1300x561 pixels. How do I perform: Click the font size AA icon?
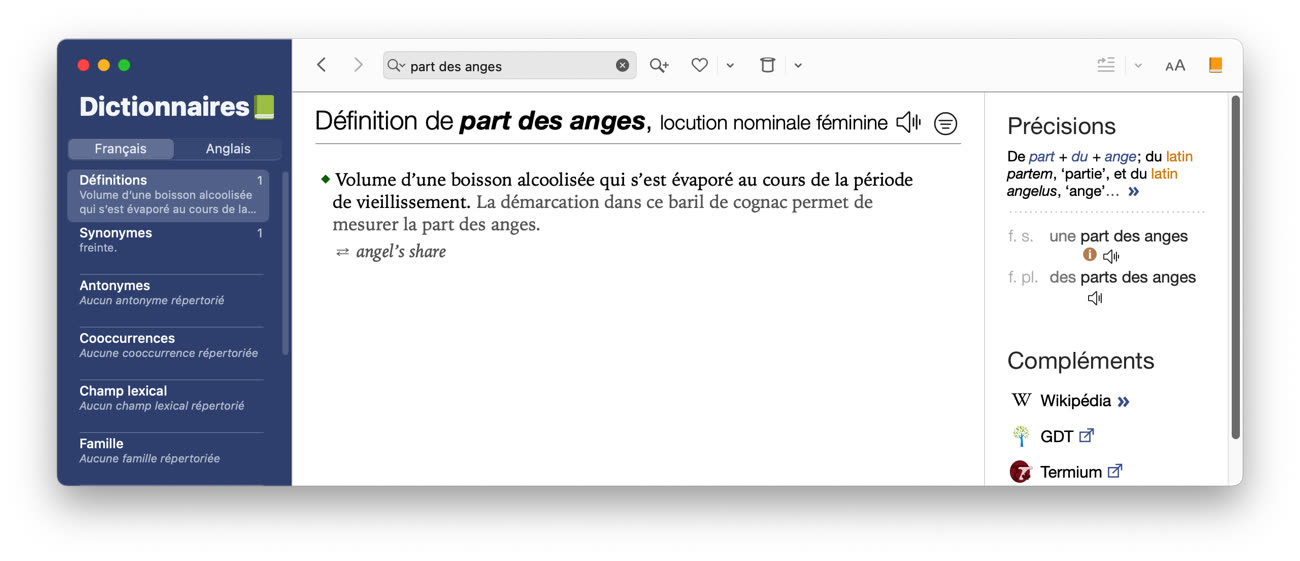point(1175,66)
